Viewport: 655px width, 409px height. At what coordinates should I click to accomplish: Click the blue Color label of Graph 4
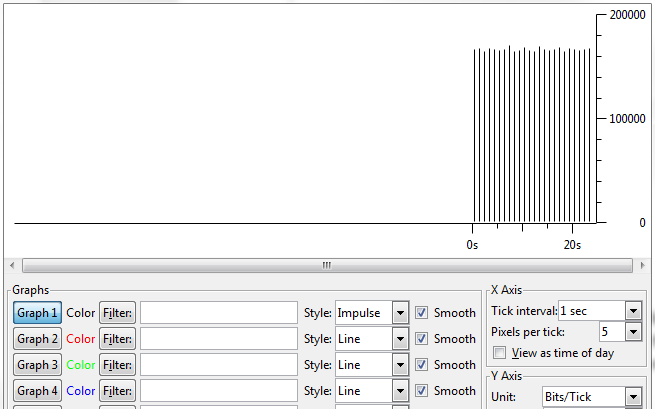pos(81,390)
